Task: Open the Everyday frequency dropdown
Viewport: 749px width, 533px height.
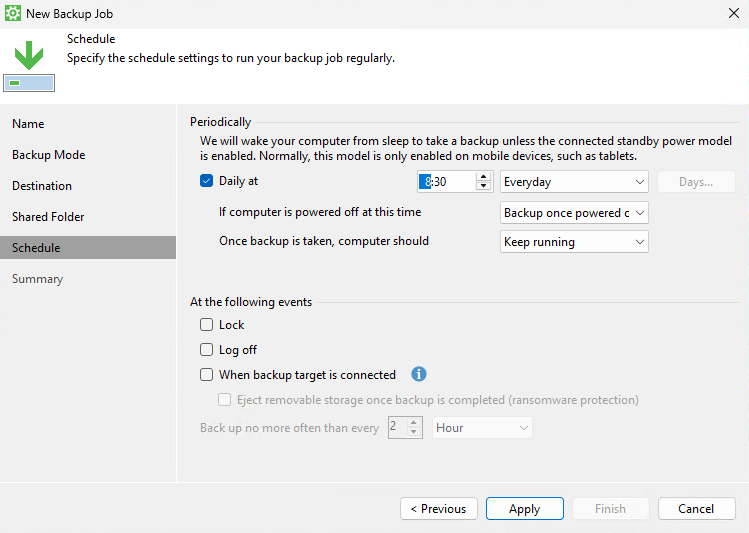Action: click(x=574, y=182)
